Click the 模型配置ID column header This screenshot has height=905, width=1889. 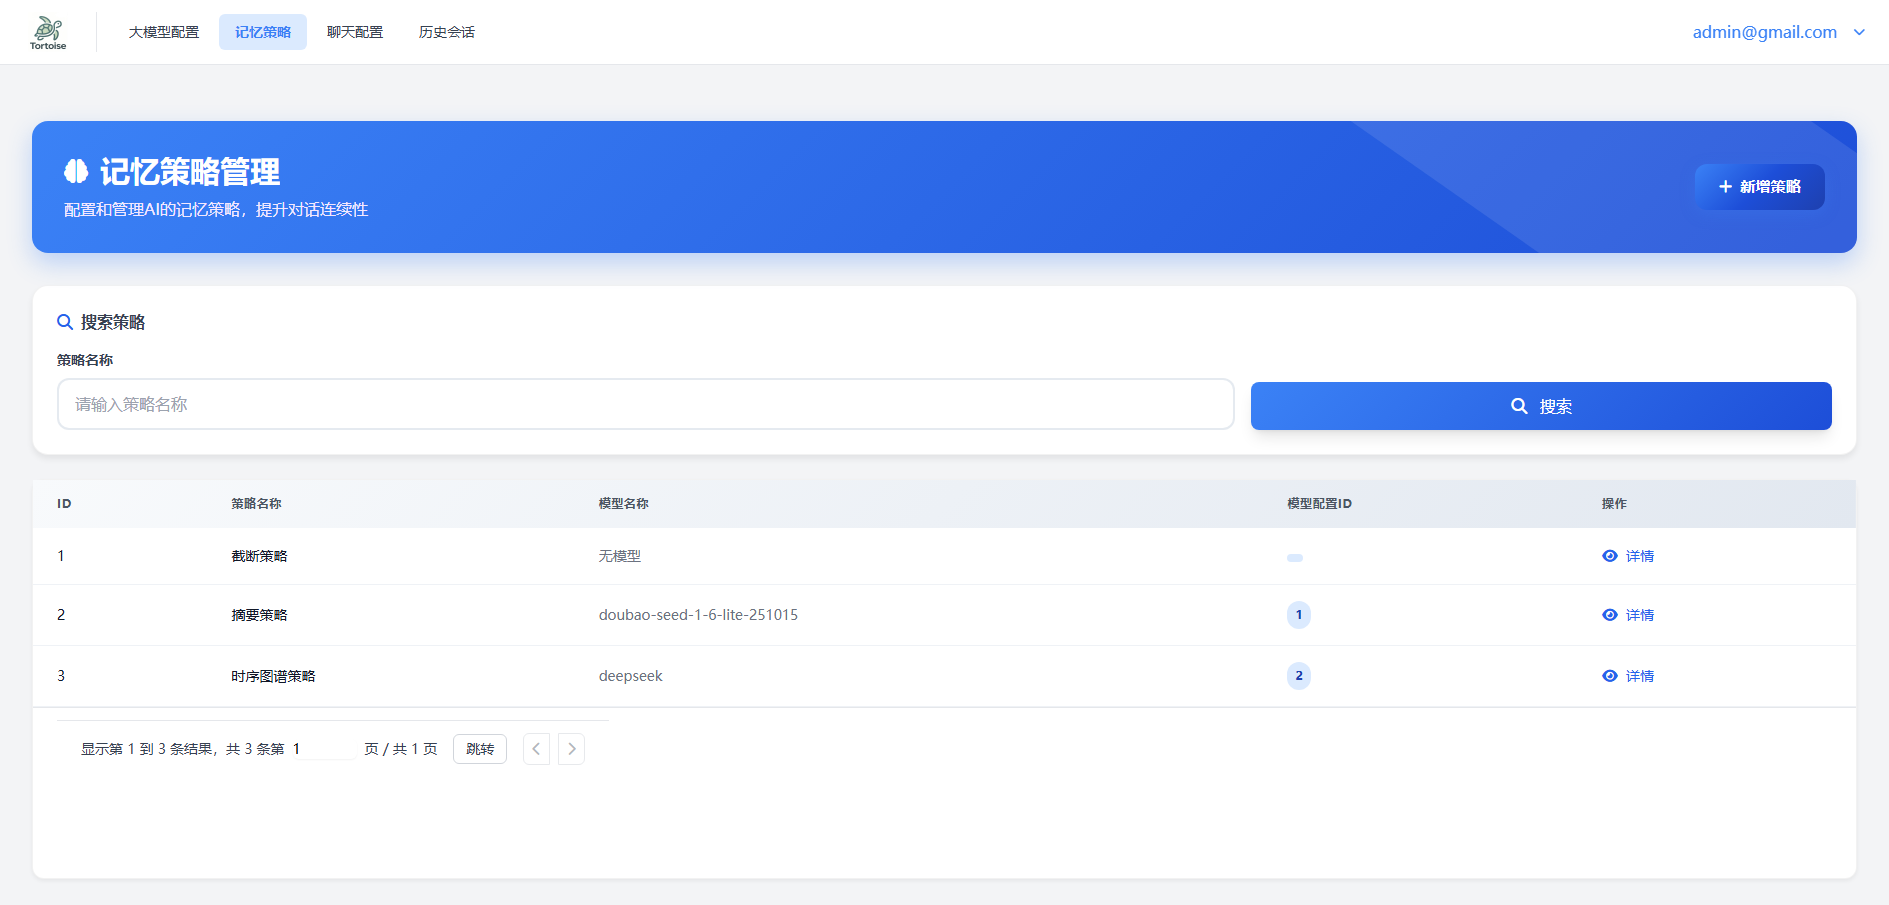coord(1319,504)
